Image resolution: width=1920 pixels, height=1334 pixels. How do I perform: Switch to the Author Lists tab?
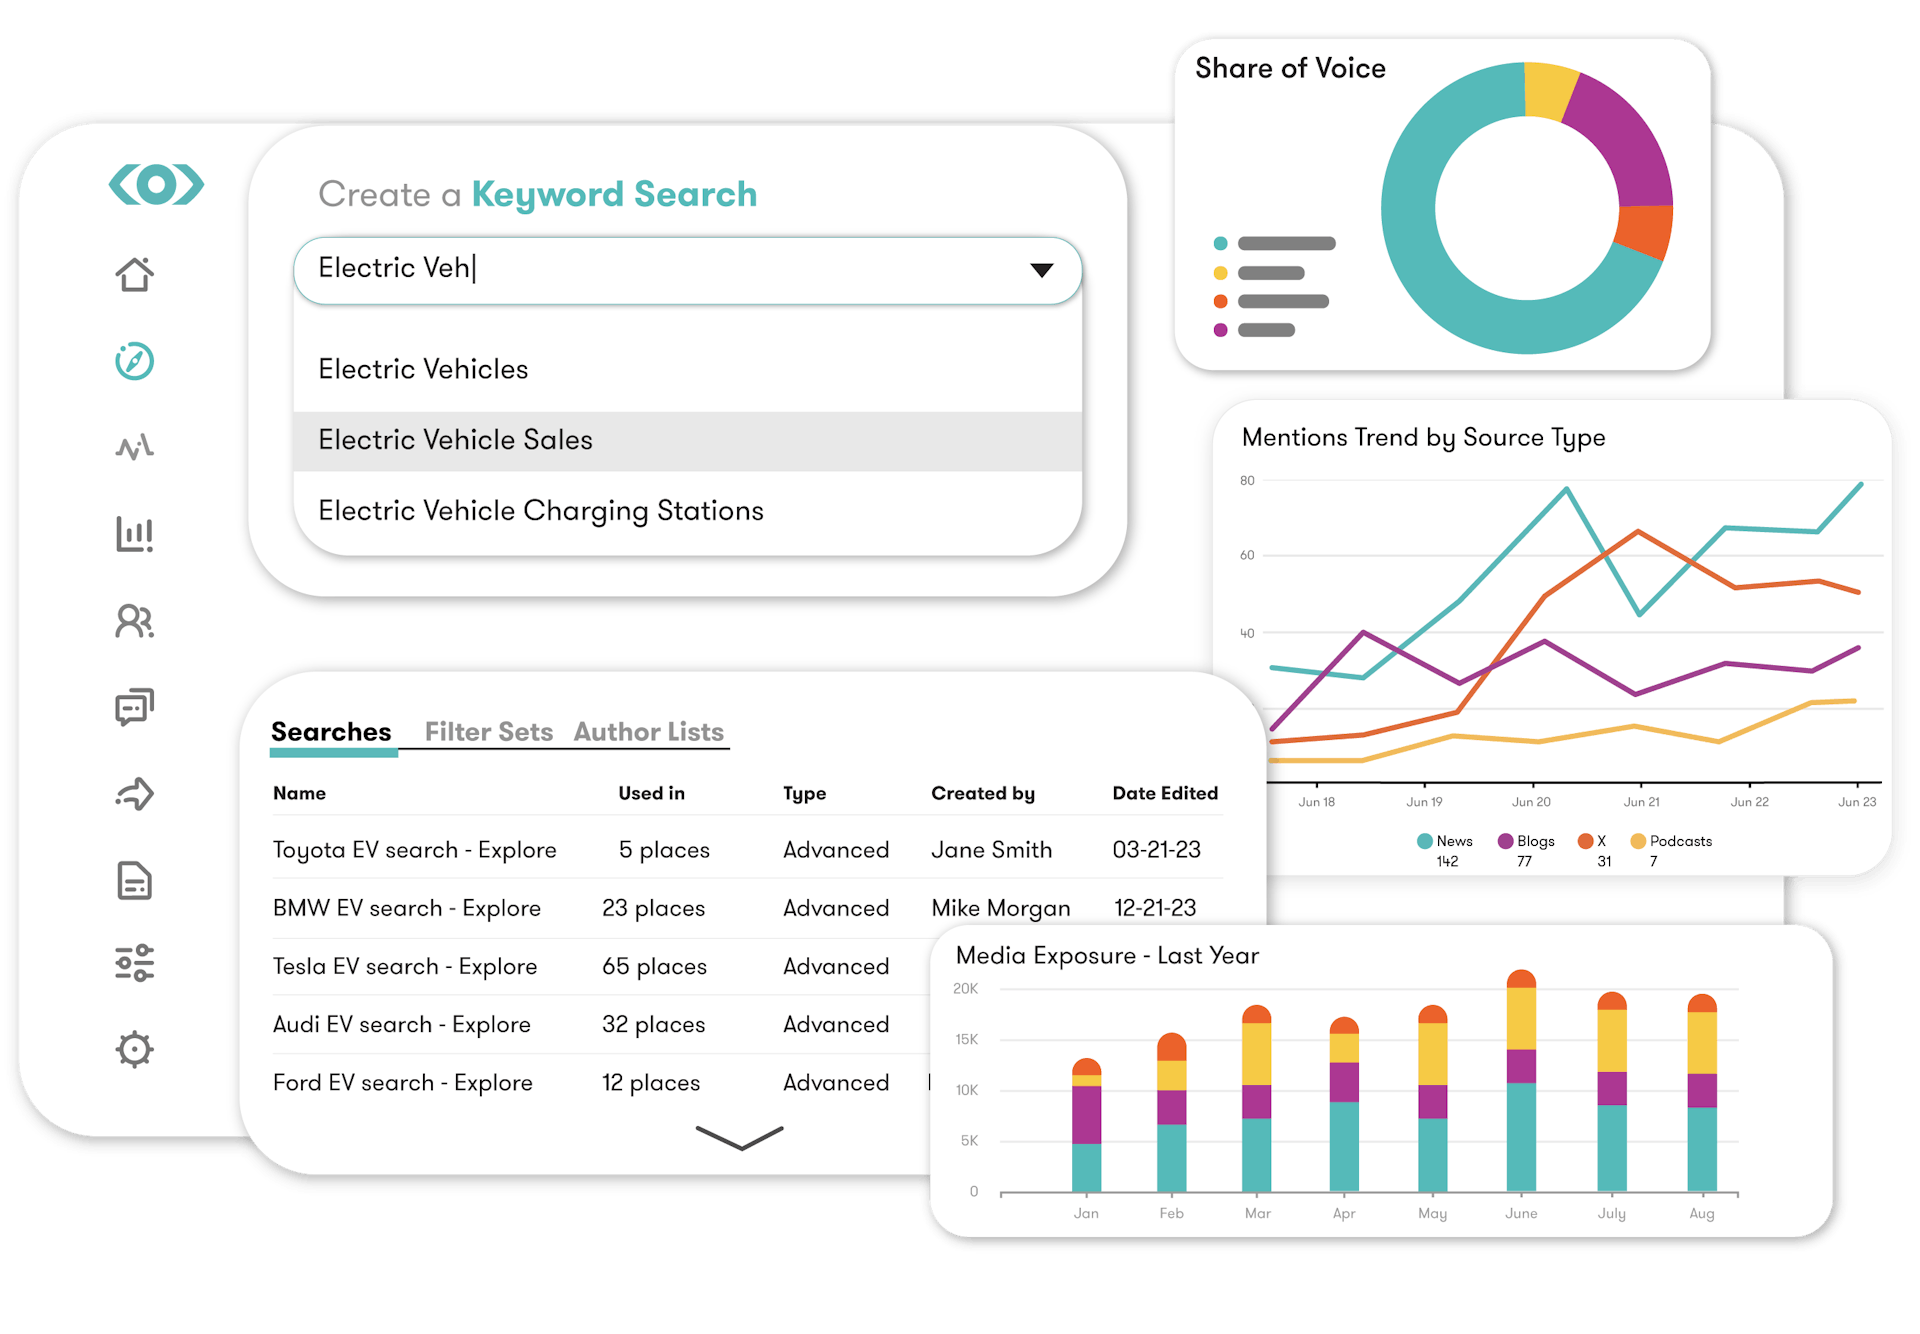click(648, 731)
